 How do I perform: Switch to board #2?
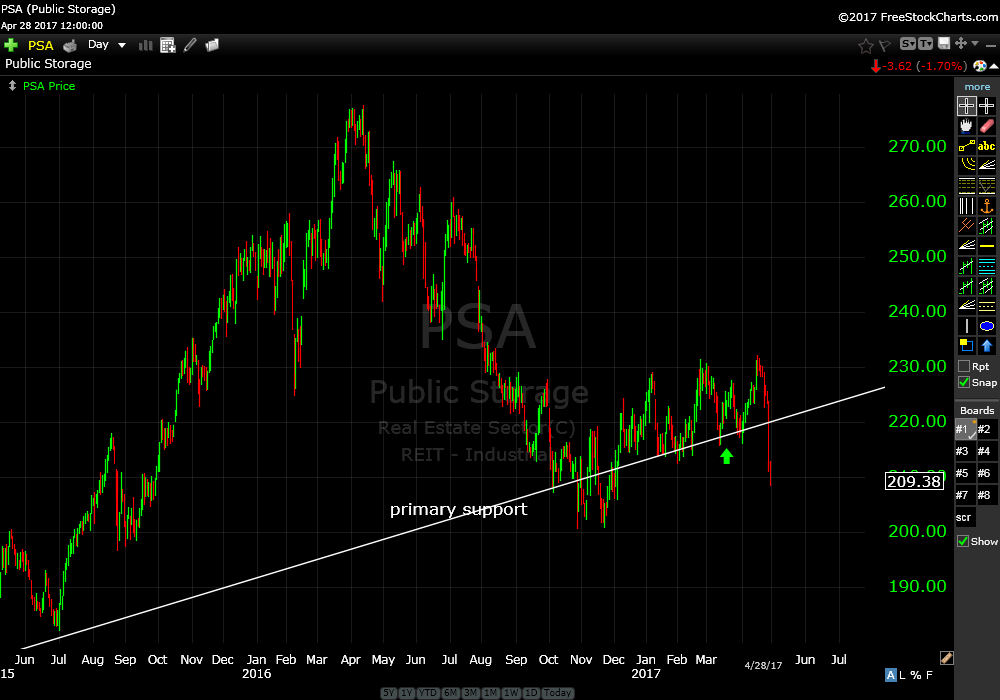point(987,429)
